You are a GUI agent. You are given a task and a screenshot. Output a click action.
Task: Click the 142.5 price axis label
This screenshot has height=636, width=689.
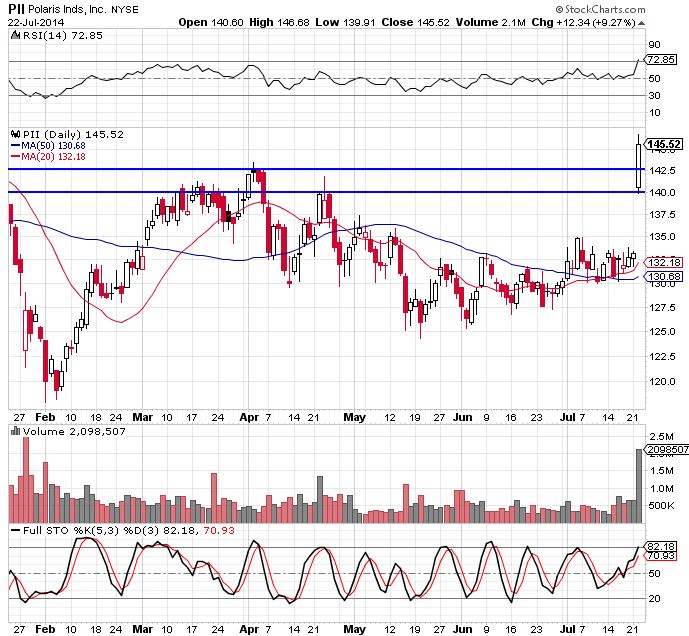tap(662, 170)
